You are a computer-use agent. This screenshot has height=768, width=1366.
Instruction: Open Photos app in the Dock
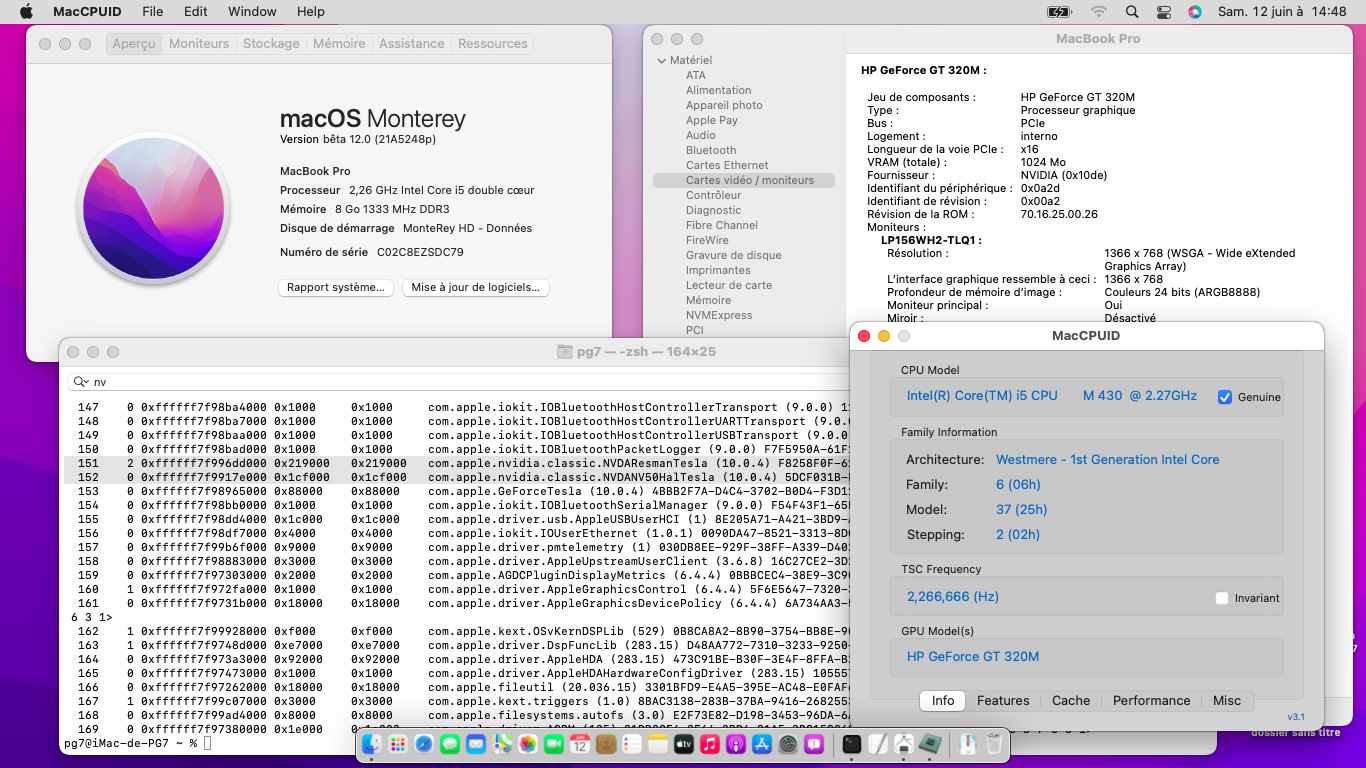[528, 744]
